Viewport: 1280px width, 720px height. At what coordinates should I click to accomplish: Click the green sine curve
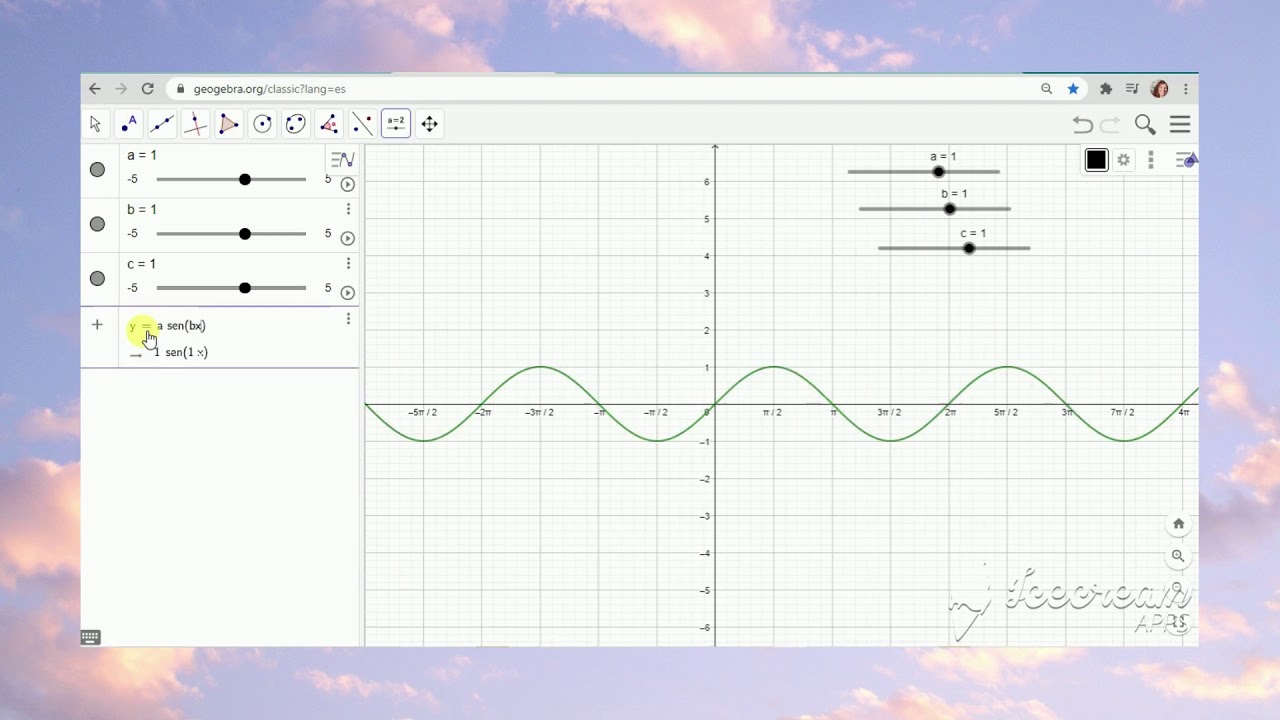tap(772, 367)
